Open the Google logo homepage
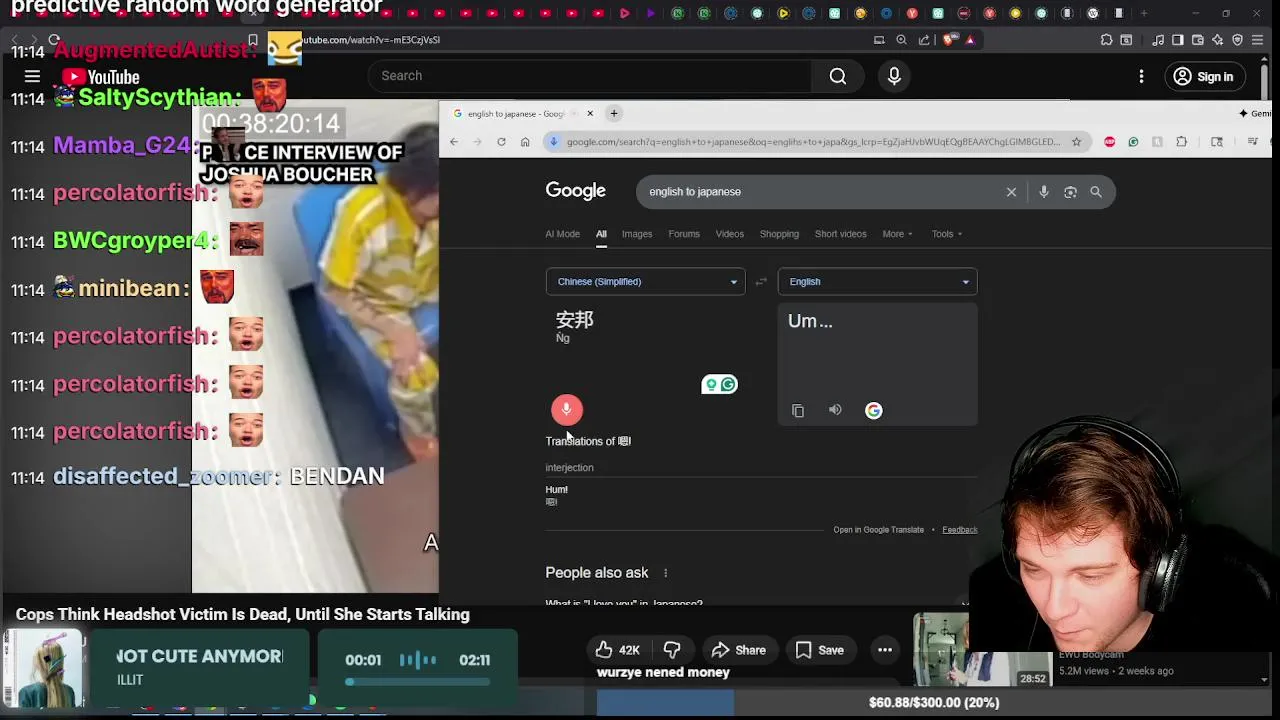The width and height of the screenshot is (1280, 720). click(x=576, y=191)
